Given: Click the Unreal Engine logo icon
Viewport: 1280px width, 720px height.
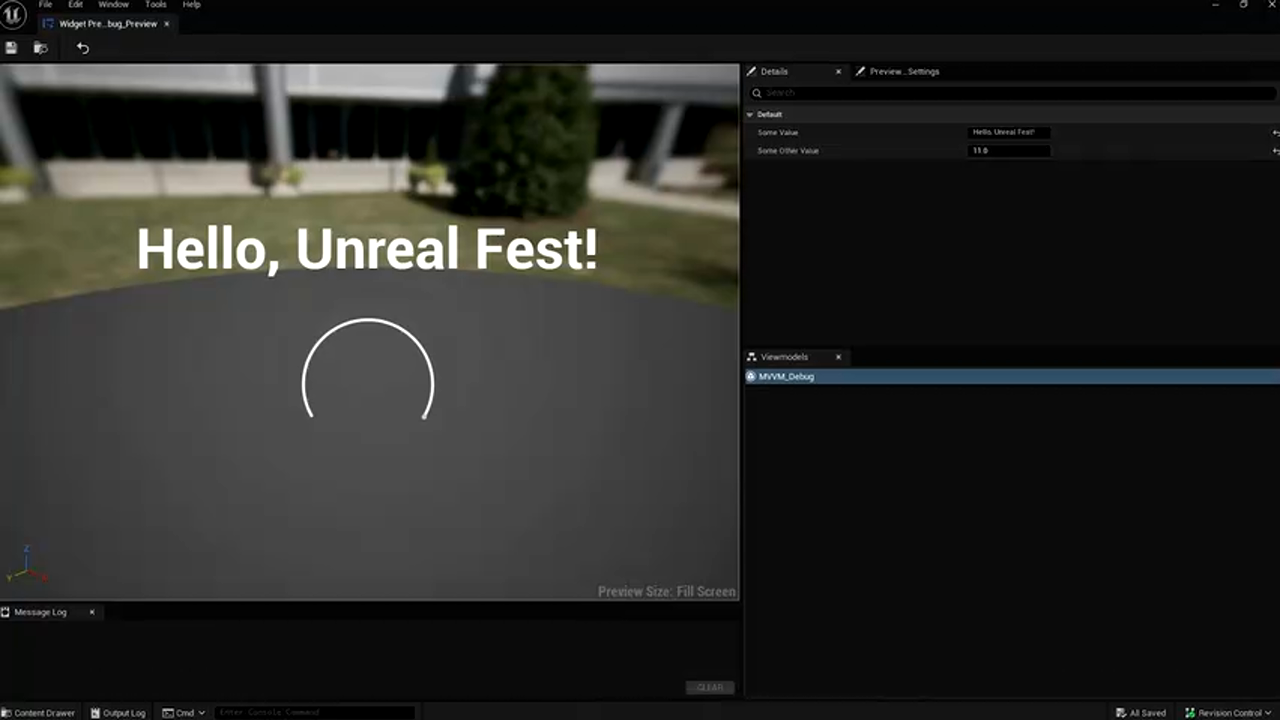Looking at the screenshot, I should (x=13, y=15).
